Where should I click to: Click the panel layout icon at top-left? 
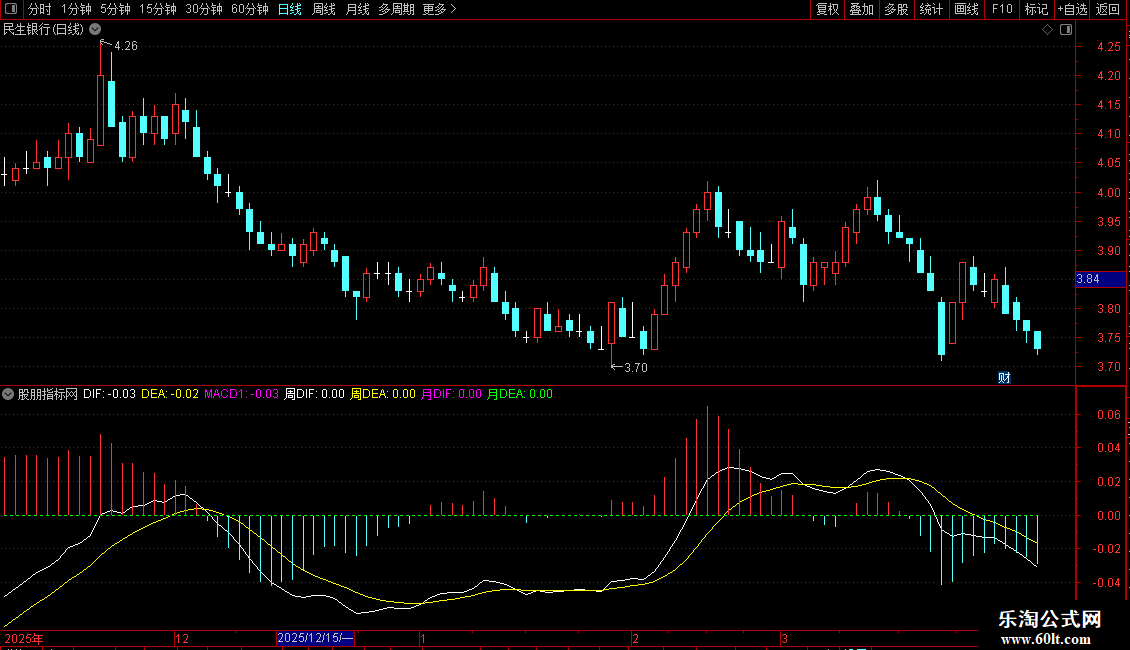coord(11,9)
